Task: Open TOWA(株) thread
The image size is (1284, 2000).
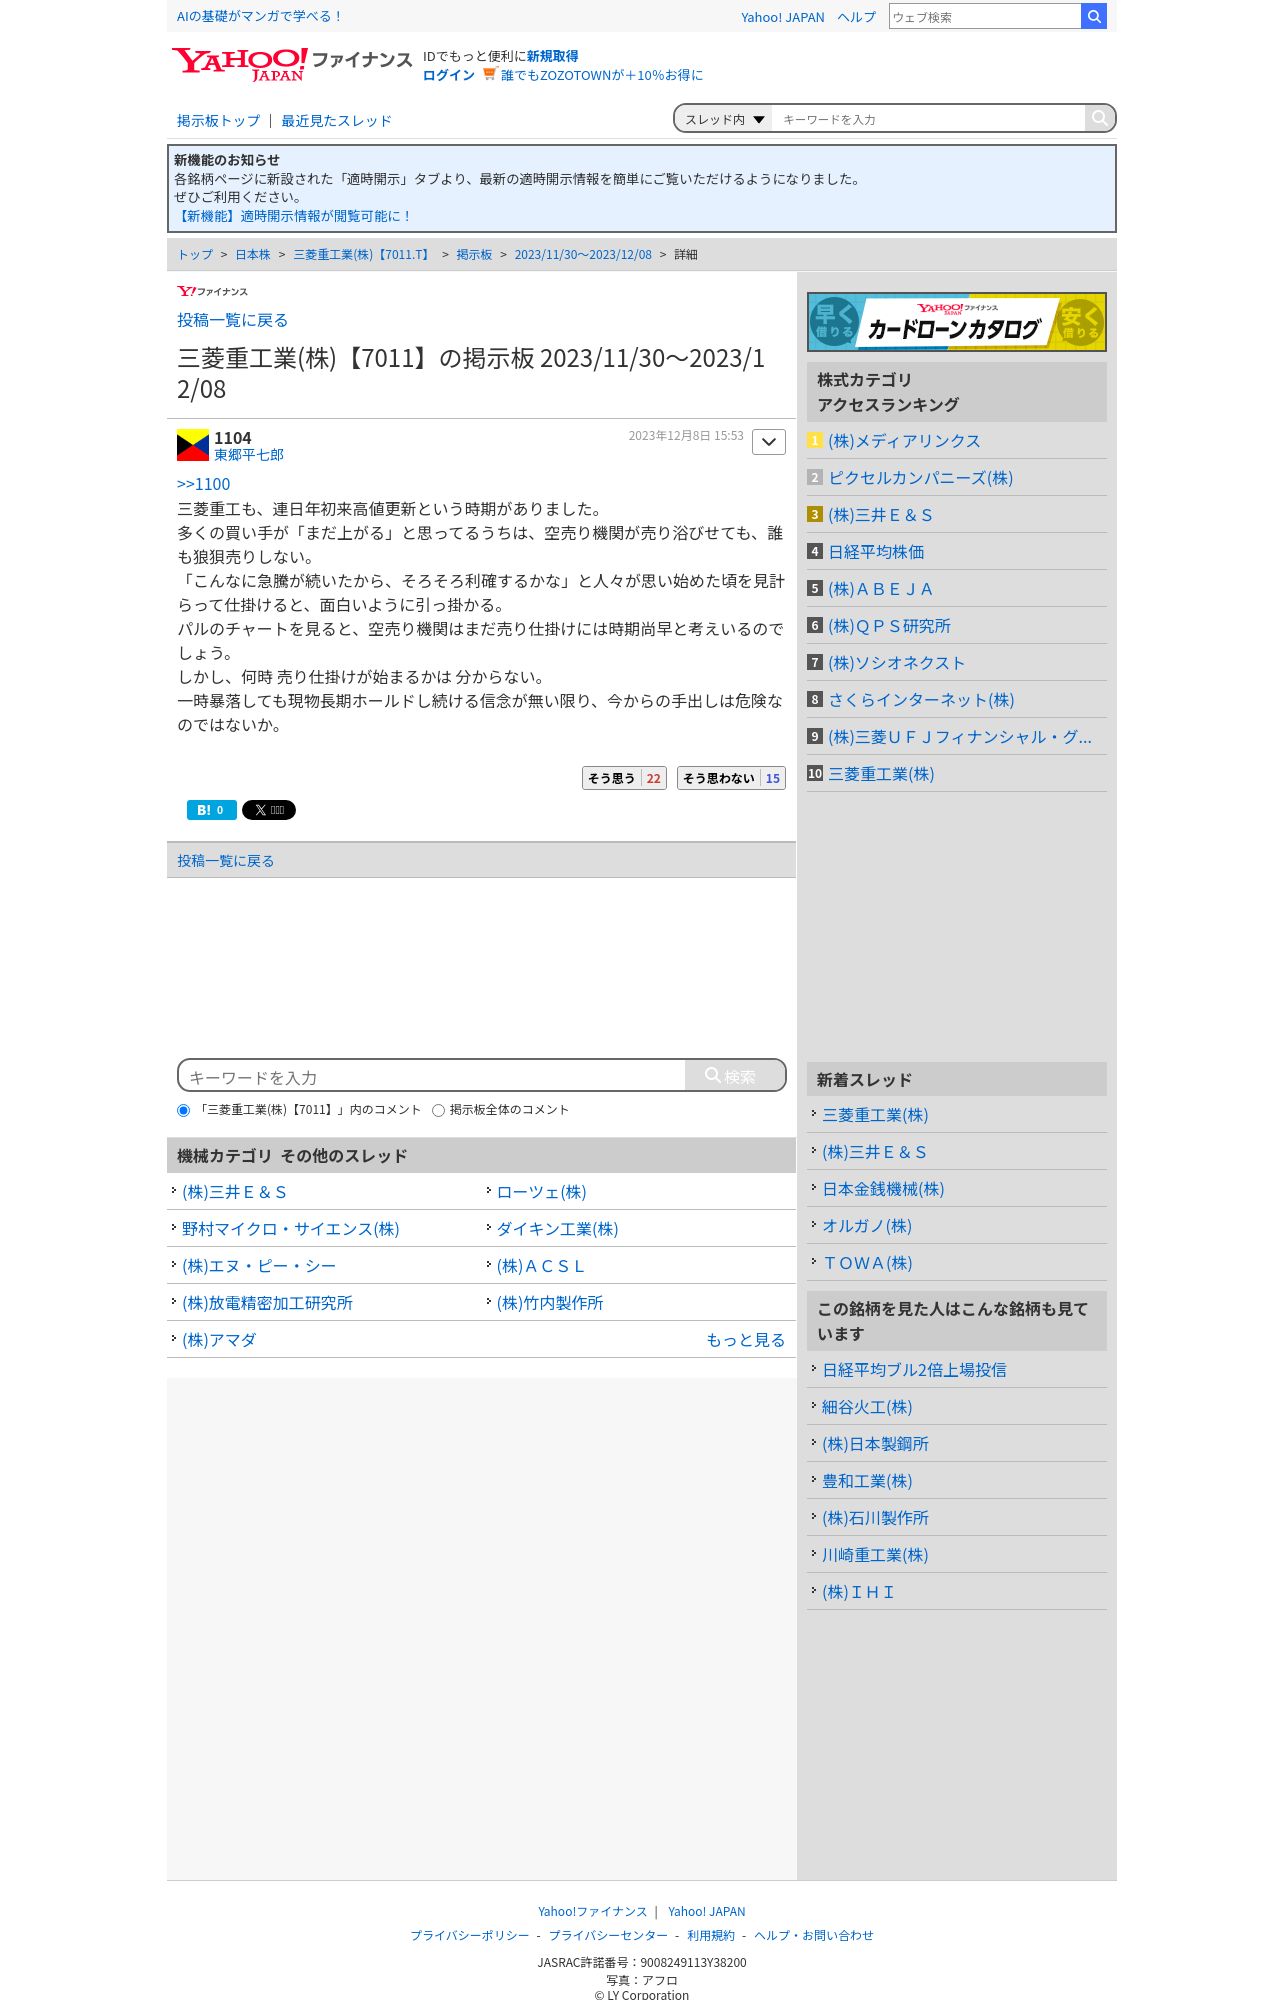Action: tap(867, 1263)
